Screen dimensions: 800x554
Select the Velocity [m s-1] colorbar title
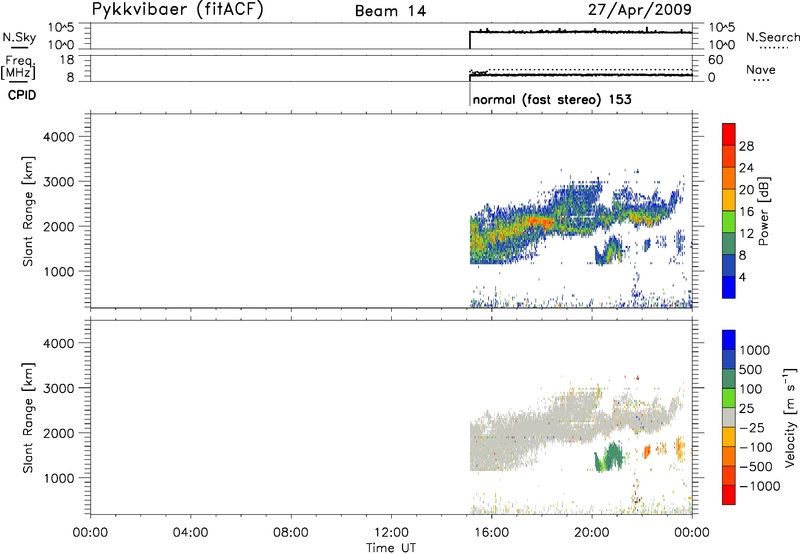[790, 417]
